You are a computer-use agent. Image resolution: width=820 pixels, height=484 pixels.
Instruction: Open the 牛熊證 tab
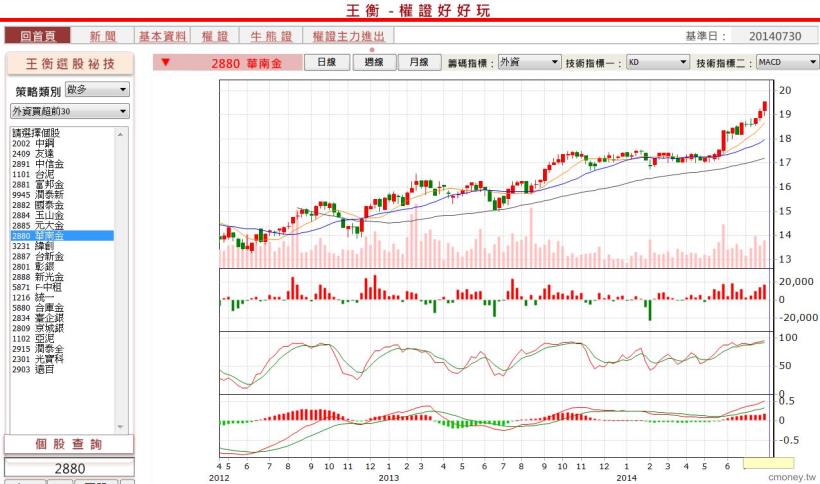tap(271, 36)
